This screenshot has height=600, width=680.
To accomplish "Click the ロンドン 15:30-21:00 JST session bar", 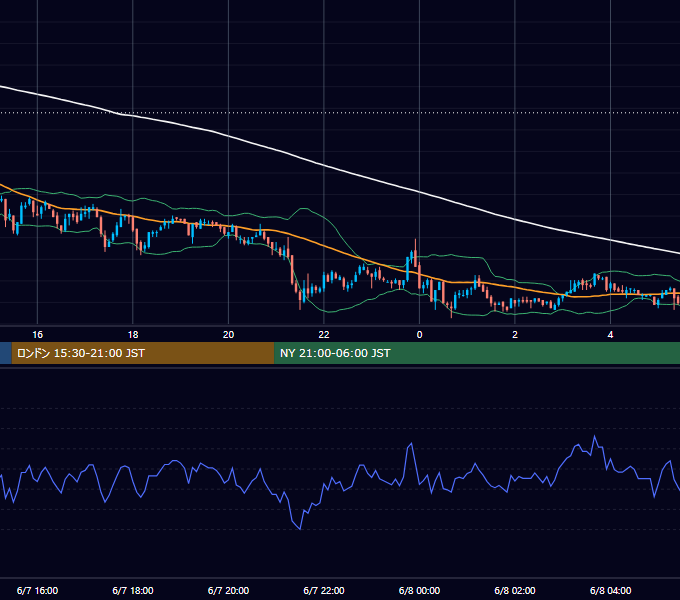I will 143,353.
